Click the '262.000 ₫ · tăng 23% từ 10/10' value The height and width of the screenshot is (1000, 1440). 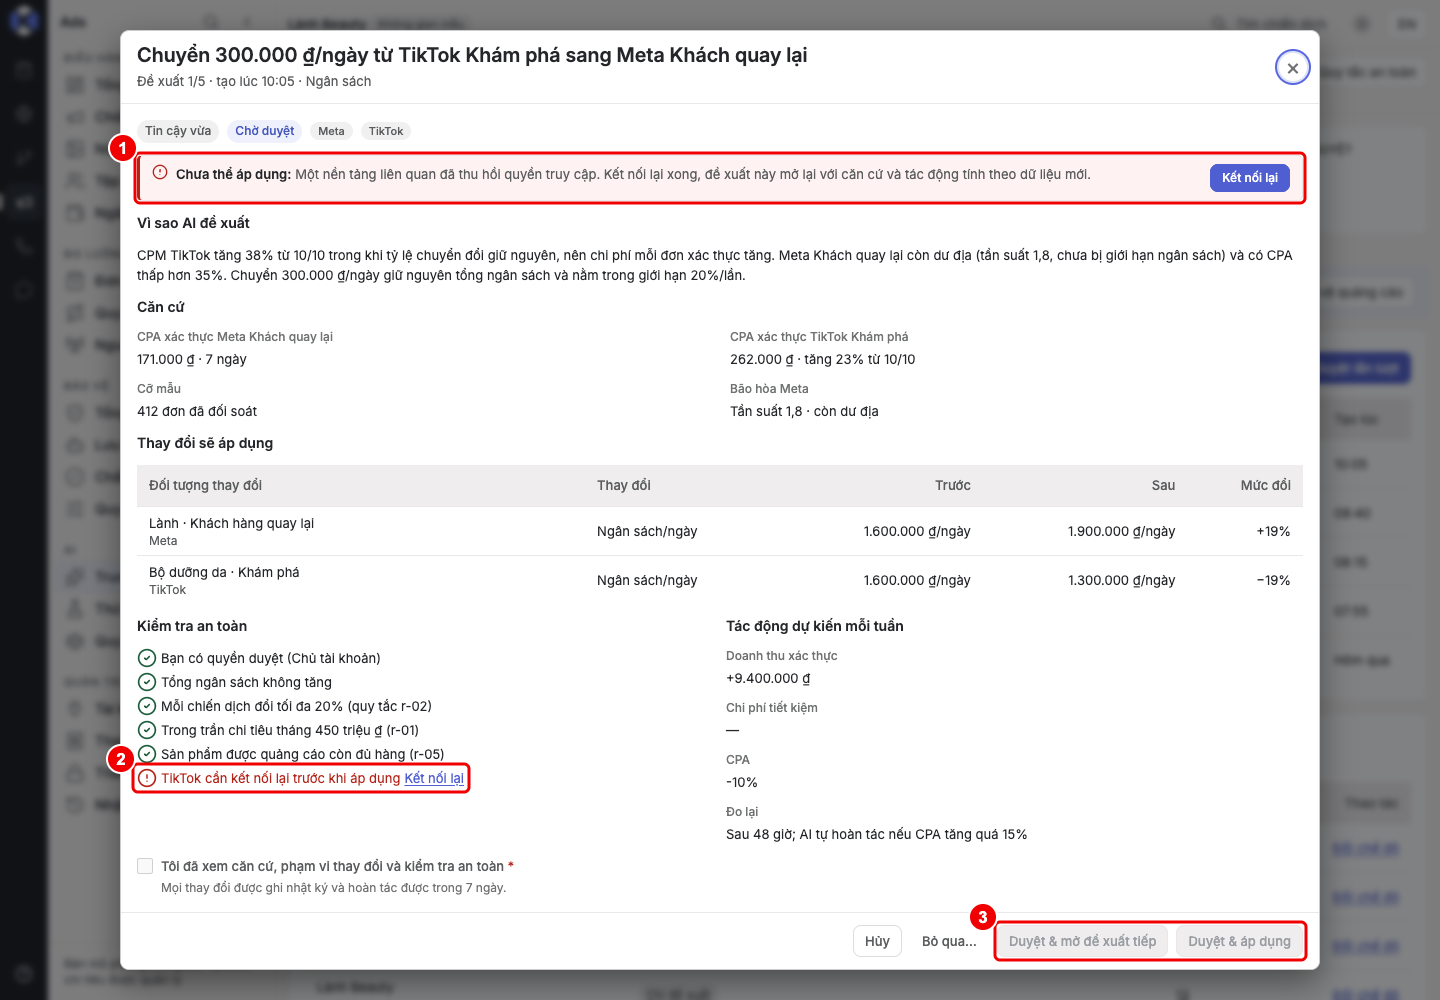pos(822,359)
